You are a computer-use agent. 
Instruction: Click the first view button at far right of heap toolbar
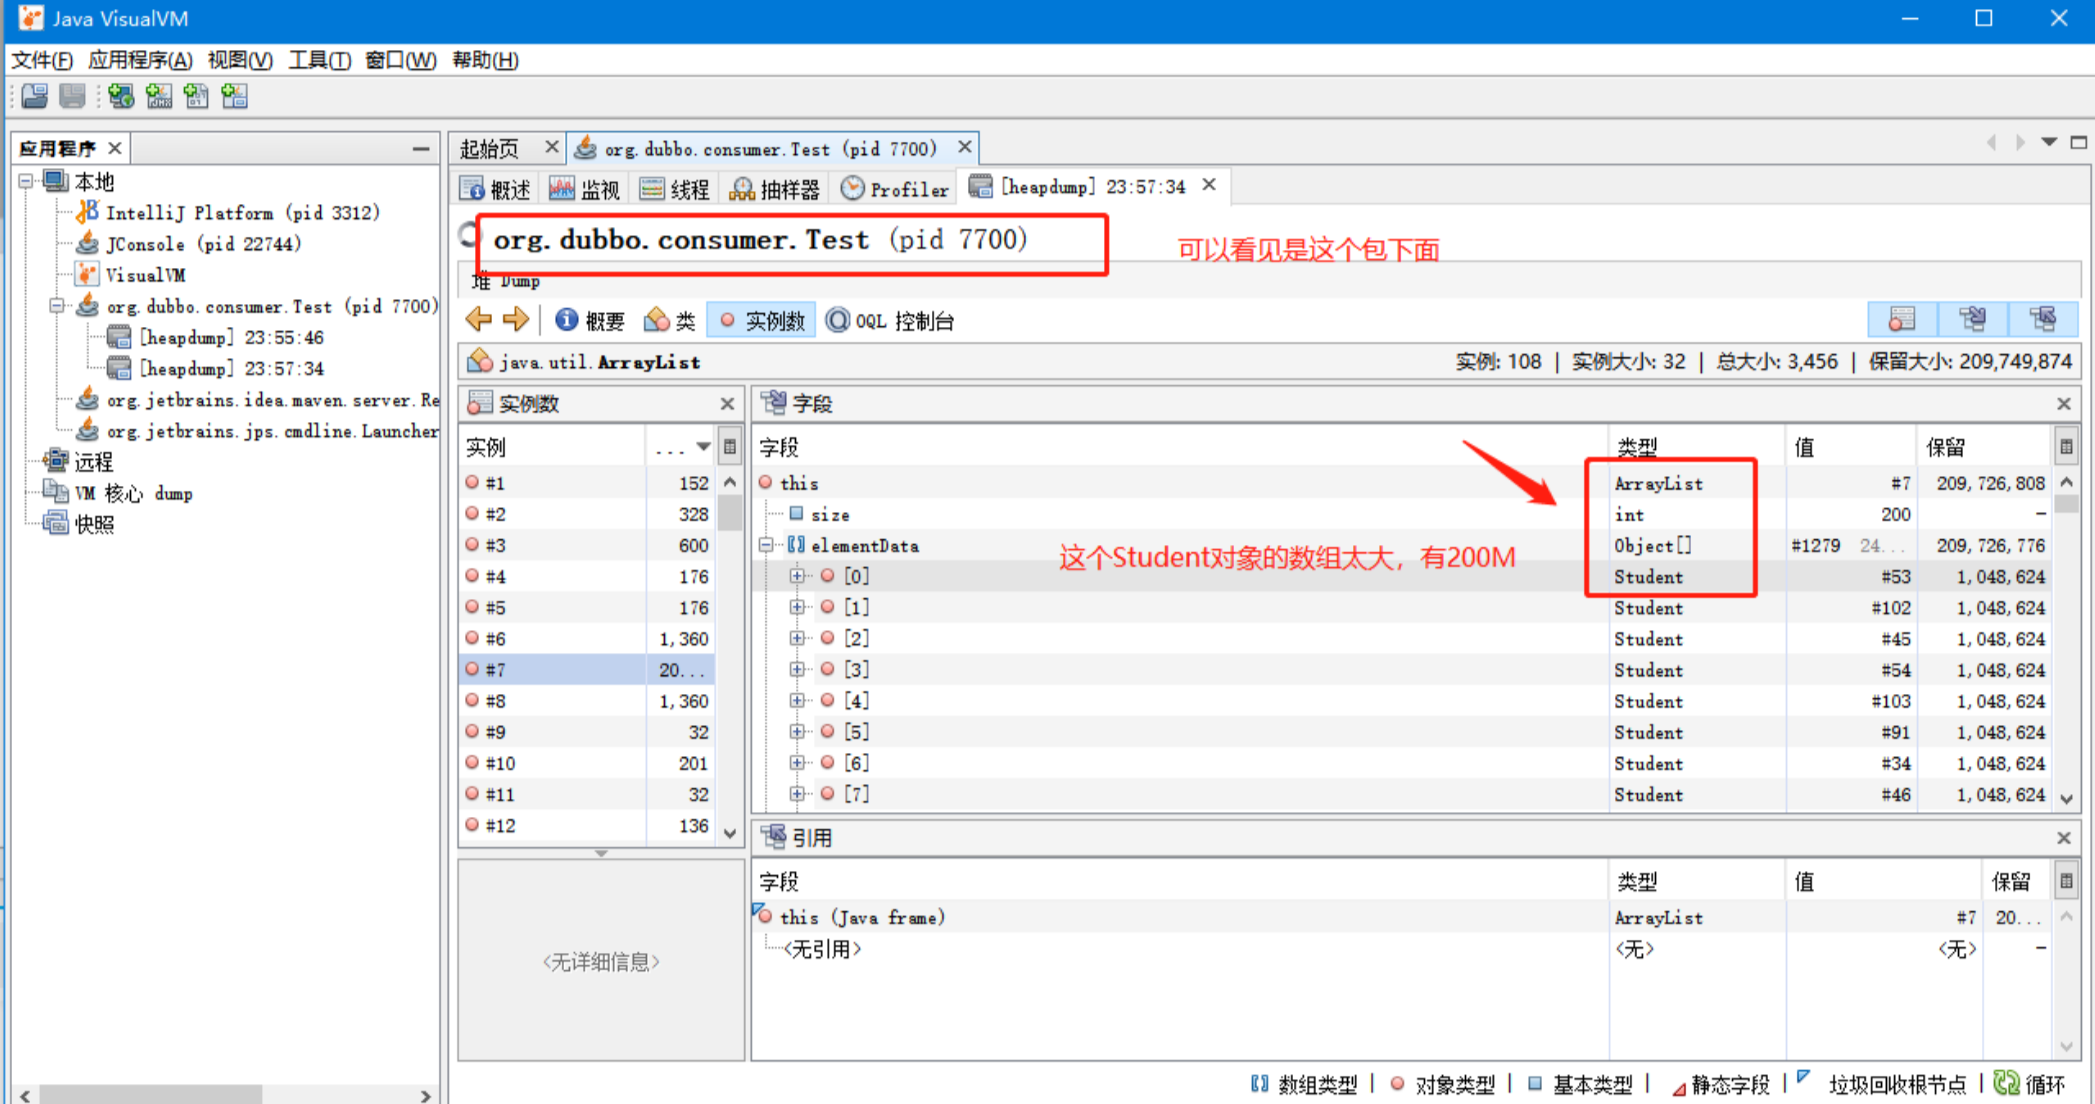(x=1902, y=320)
